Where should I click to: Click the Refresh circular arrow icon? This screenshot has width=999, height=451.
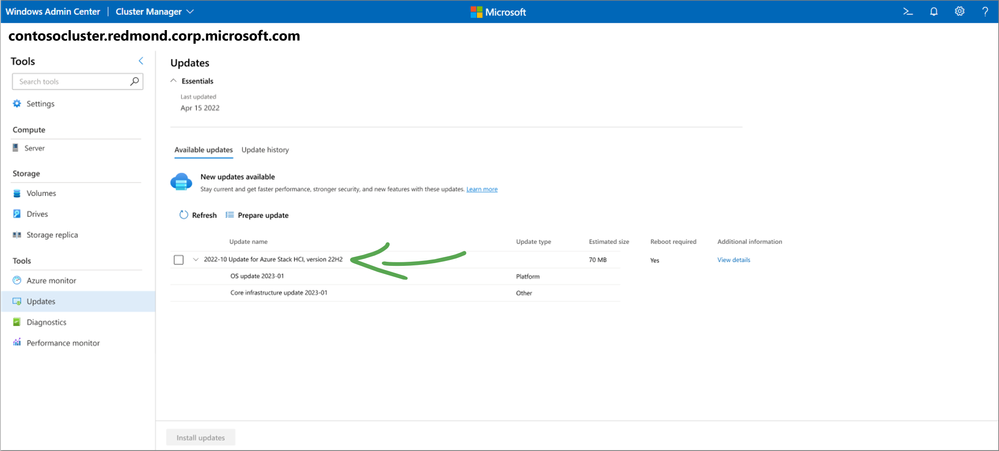[x=184, y=215]
